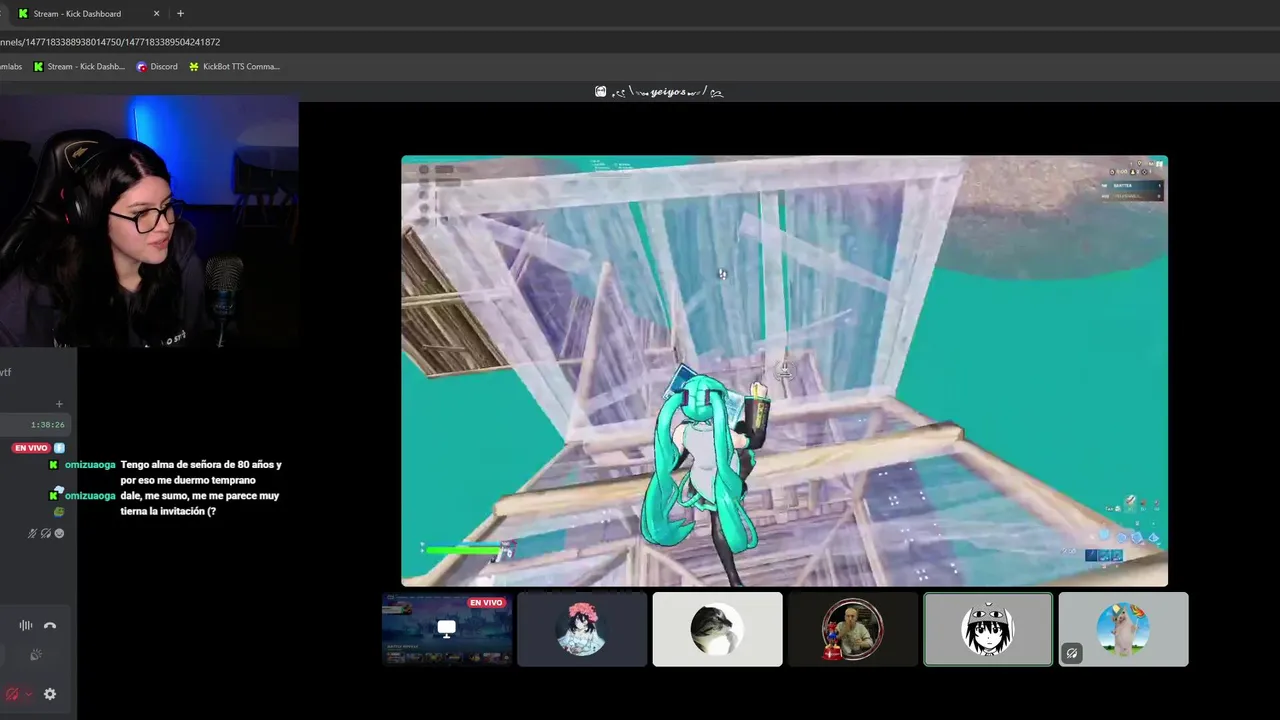Open the Stream - Kick Dashb... bookmark

coord(79,67)
